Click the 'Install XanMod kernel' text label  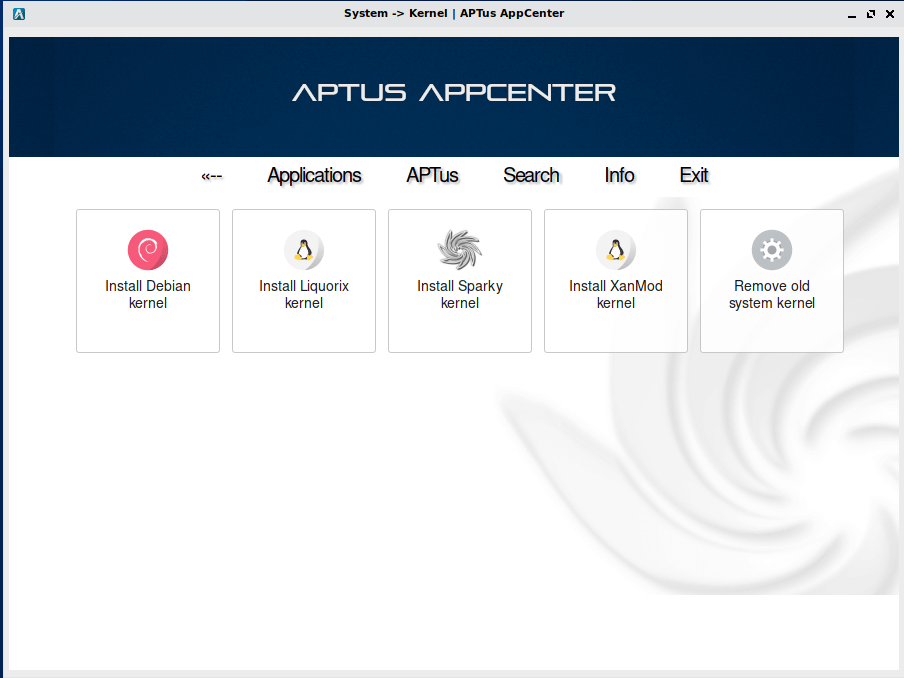point(616,294)
